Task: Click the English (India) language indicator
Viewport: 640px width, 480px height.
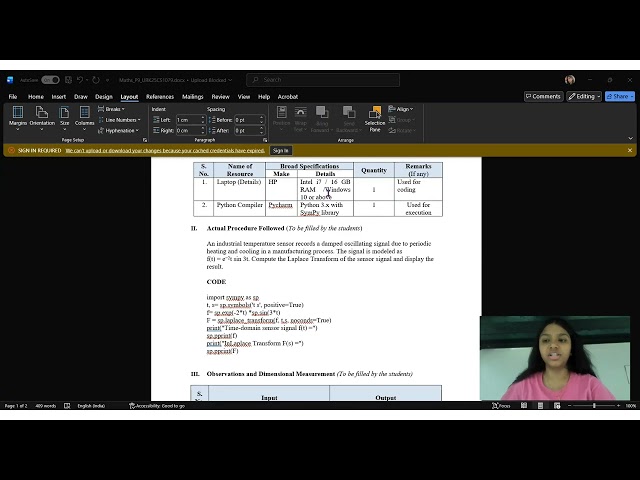Action: point(91,406)
